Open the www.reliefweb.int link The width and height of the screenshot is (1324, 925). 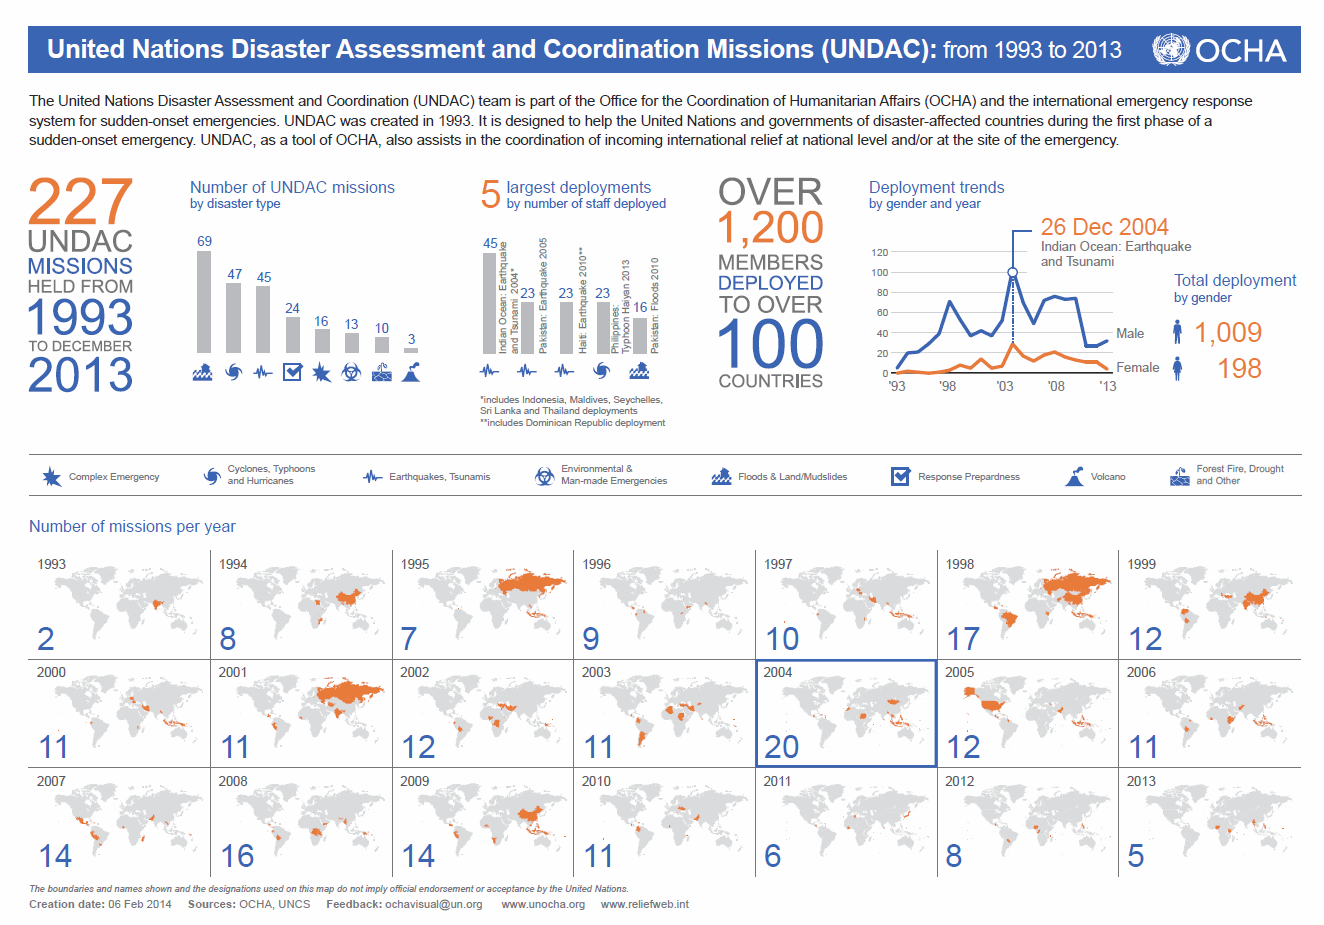click(645, 904)
